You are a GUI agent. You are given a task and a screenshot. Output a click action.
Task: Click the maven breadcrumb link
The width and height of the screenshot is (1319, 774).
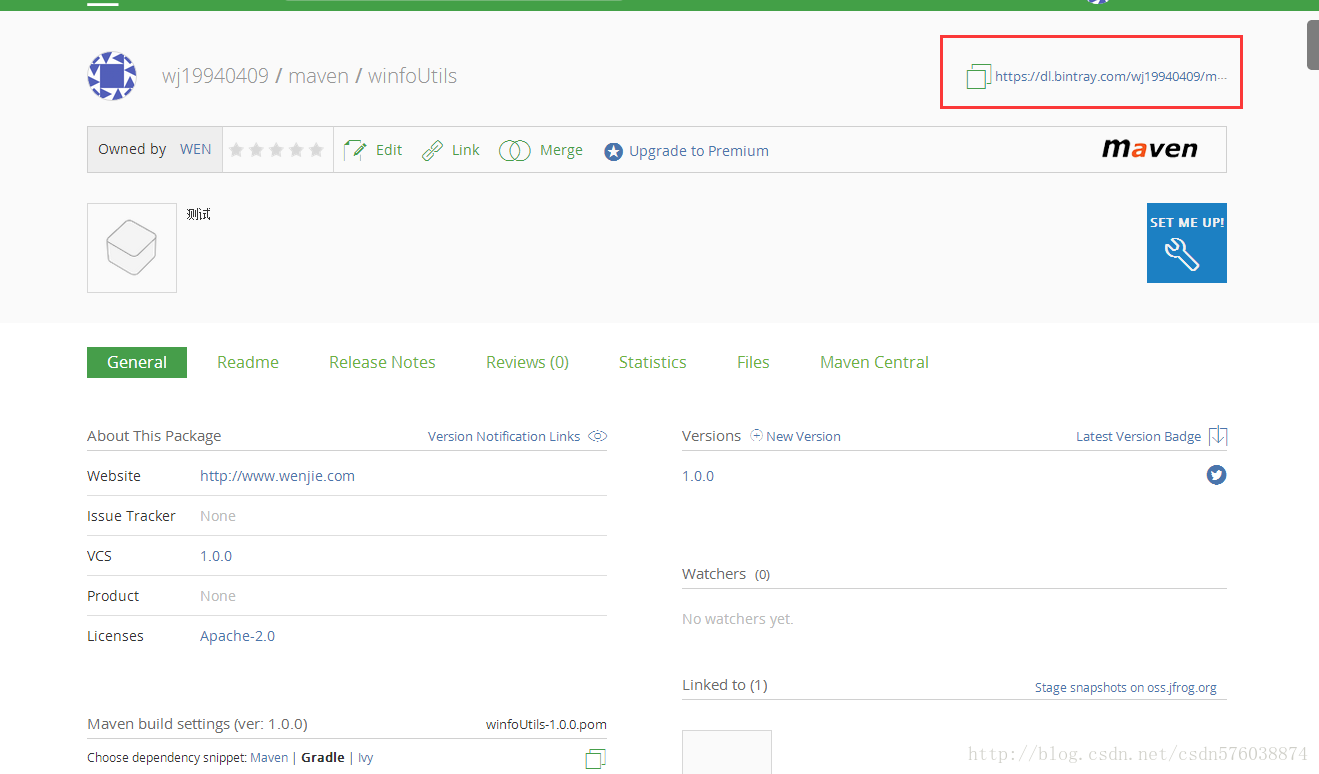click(318, 76)
